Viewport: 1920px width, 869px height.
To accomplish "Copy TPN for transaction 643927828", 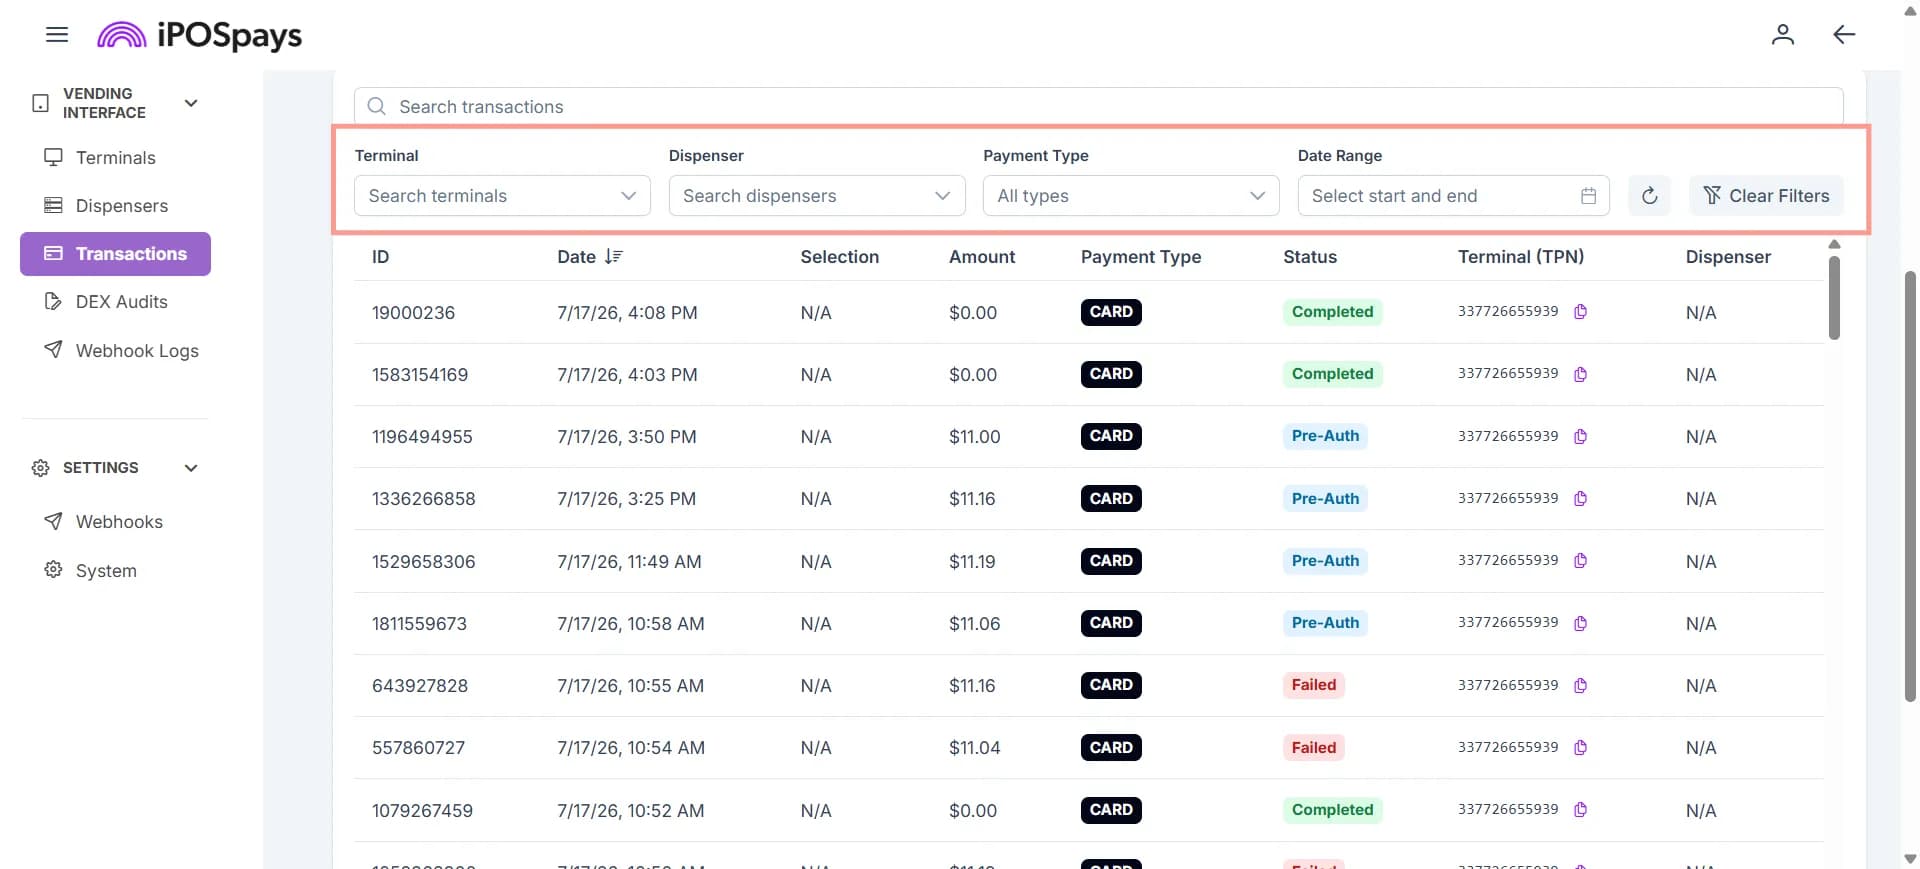I will coord(1580,686).
